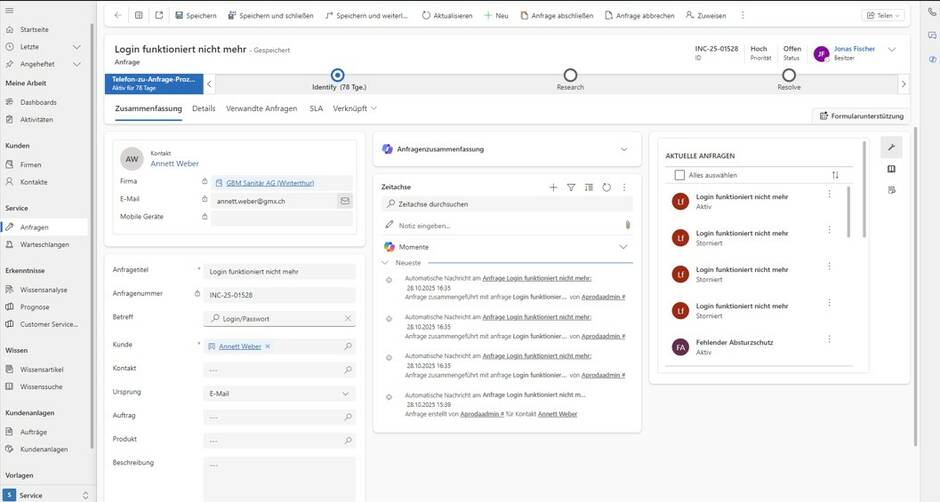Viewport: 940px width, 502px height.
Task: Open contact Annett Weber link
Action: [x=174, y=163]
